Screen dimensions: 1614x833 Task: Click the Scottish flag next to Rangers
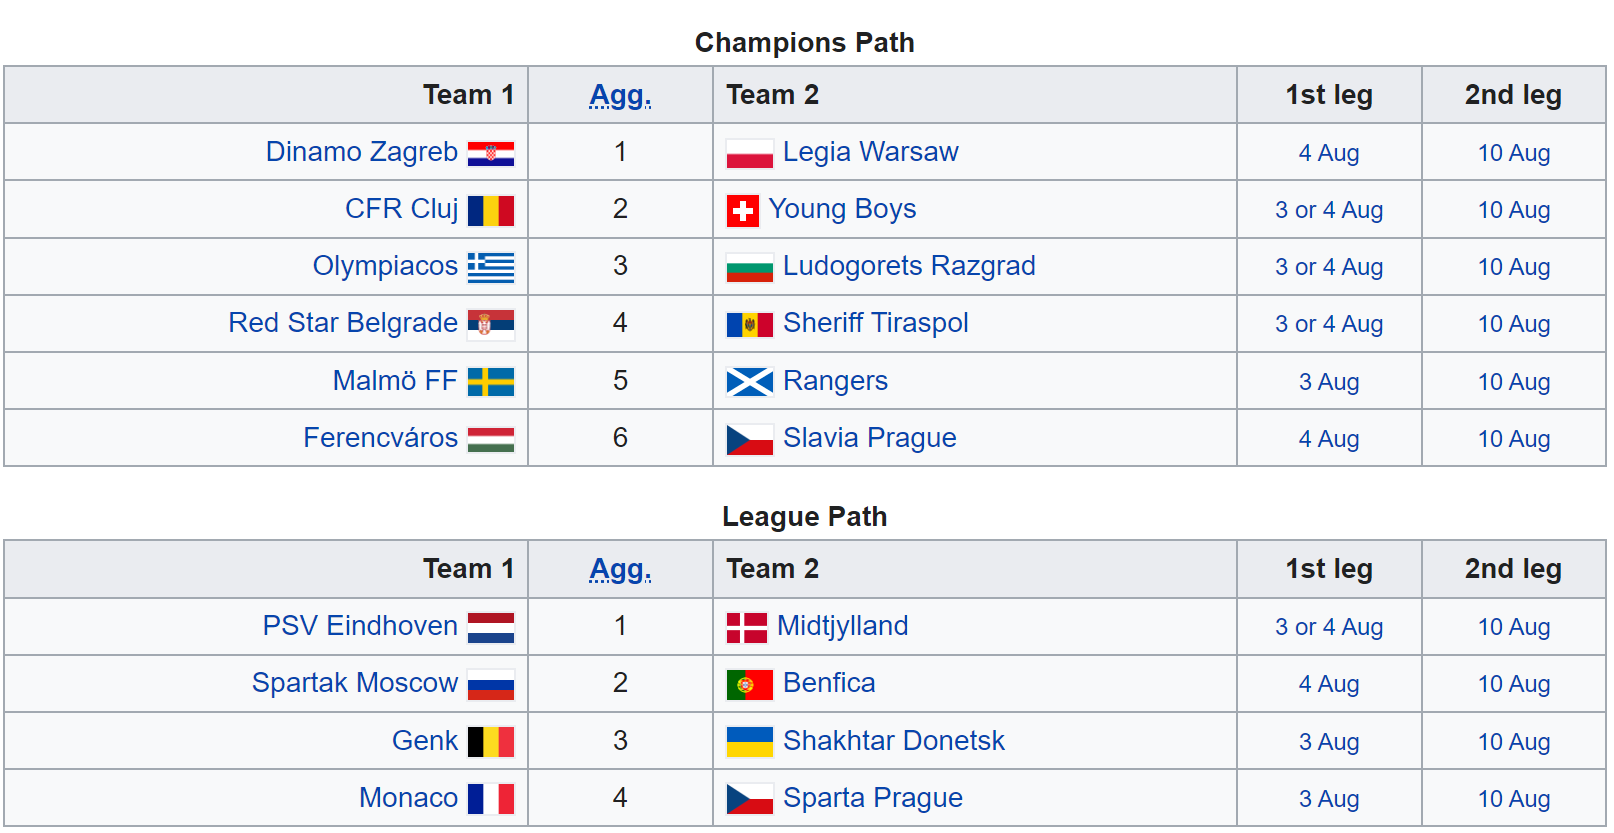click(x=750, y=382)
